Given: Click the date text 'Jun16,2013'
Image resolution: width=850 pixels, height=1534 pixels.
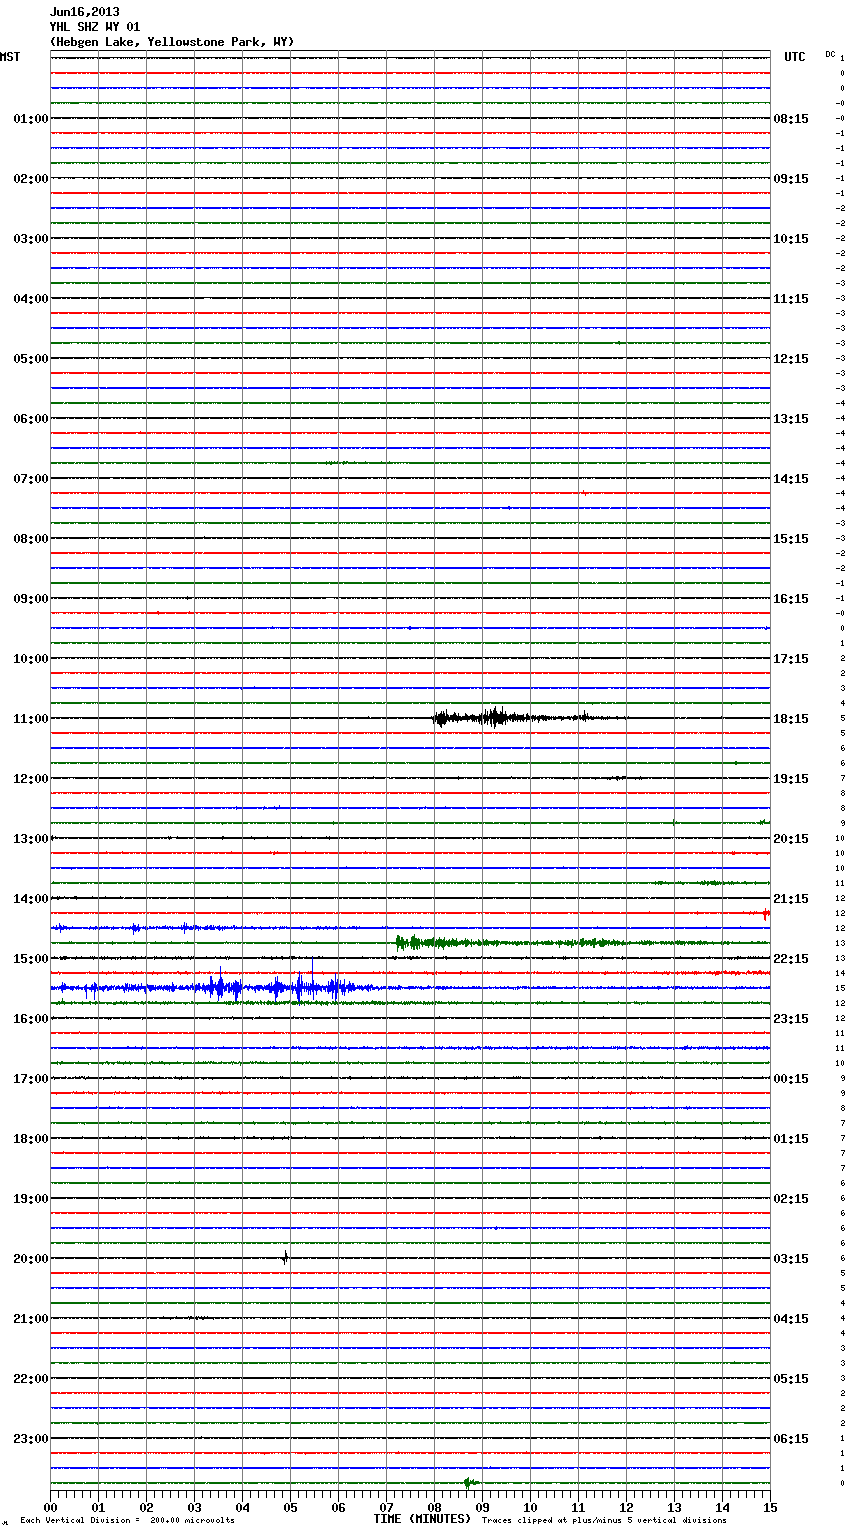Looking at the screenshot, I should (x=84, y=12).
